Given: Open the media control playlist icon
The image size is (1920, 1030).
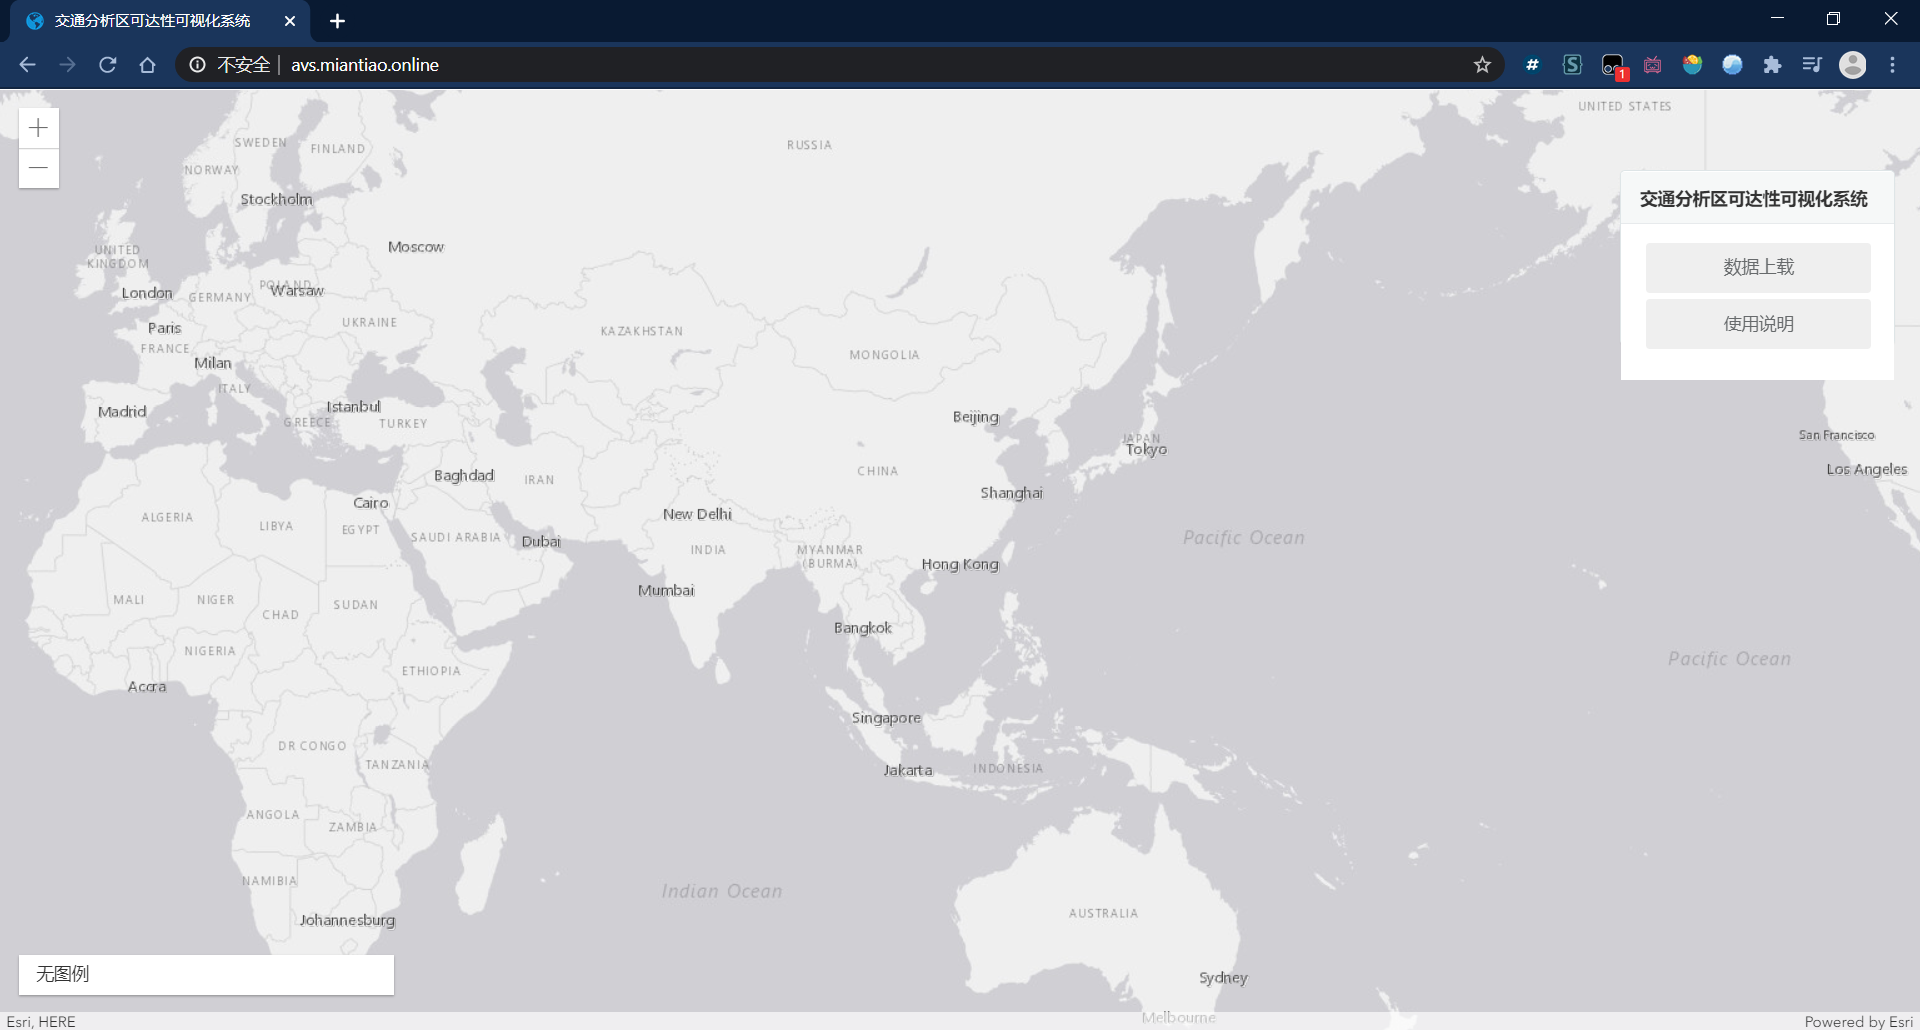Looking at the screenshot, I should (1812, 65).
